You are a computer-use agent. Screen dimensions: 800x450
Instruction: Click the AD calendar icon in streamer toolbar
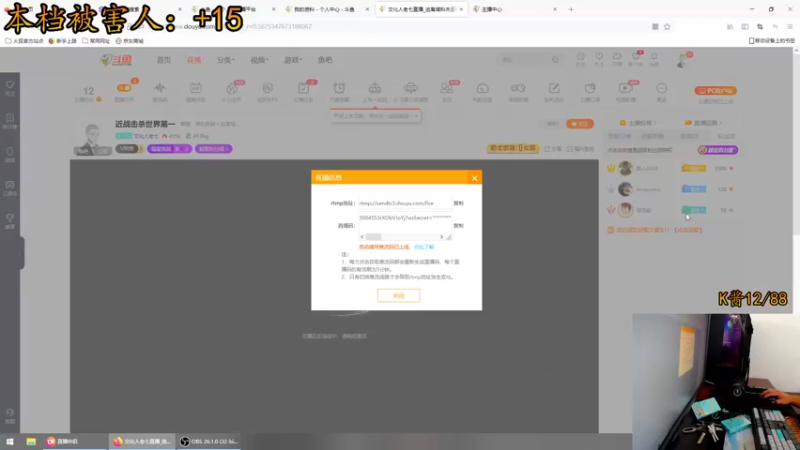pyautogui.click(x=195, y=88)
